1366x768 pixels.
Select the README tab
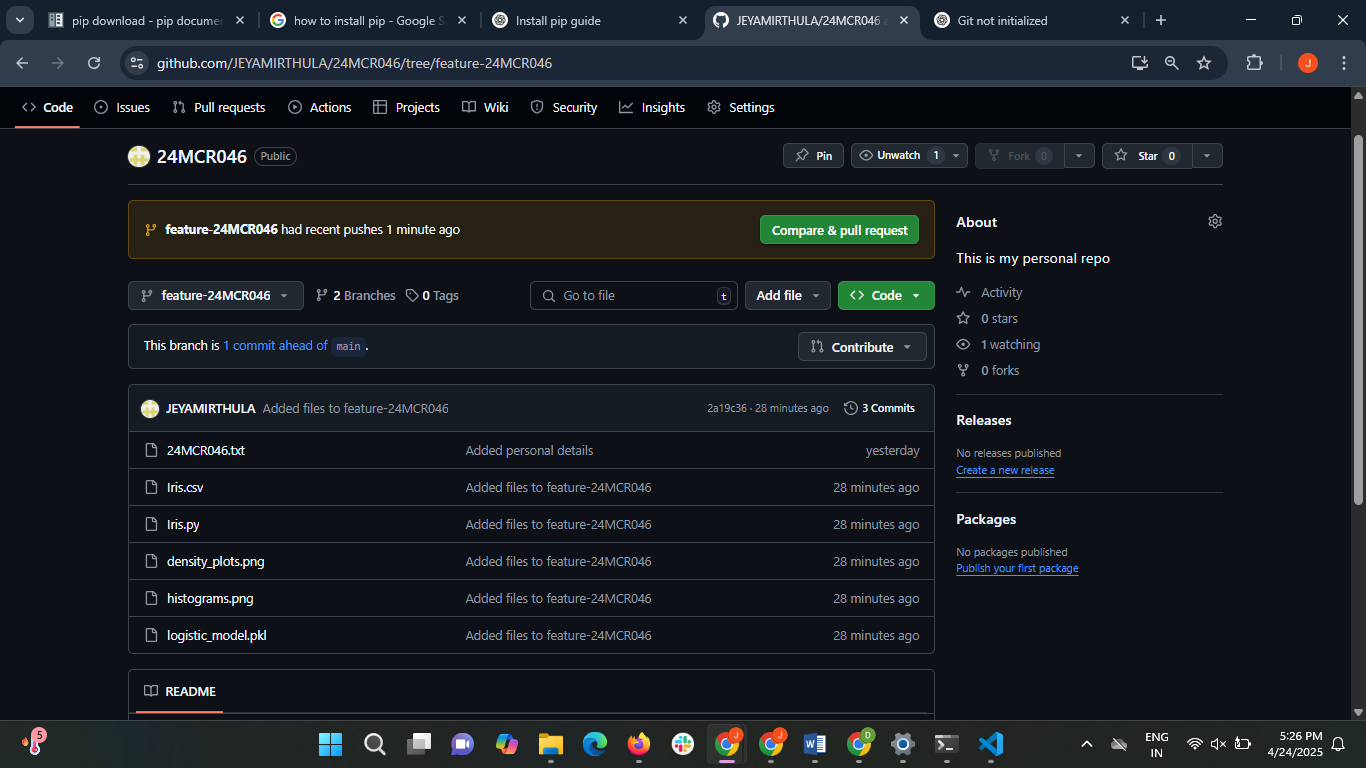[180, 691]
